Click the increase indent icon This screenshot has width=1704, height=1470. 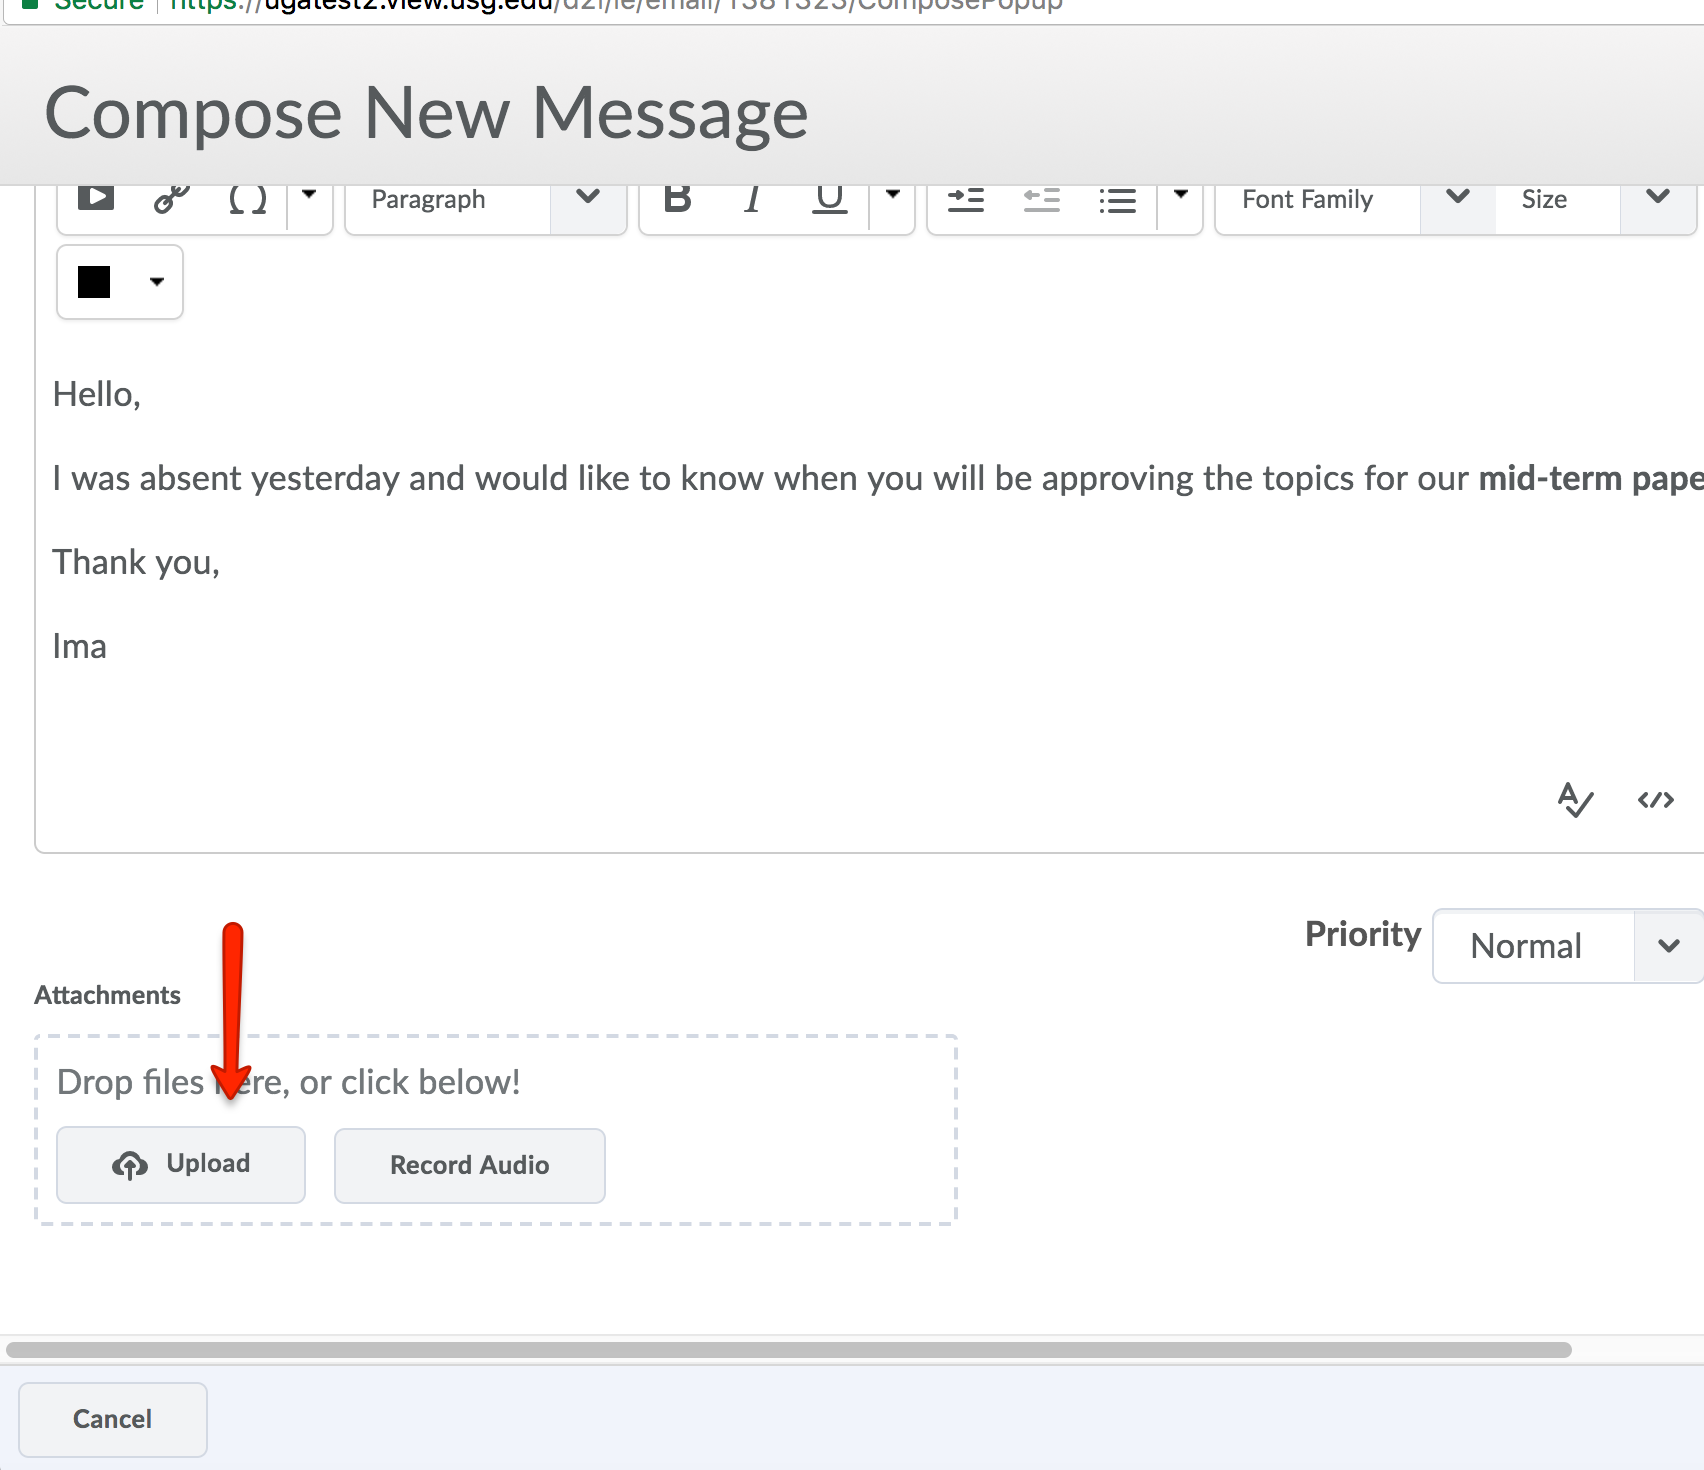966,200
